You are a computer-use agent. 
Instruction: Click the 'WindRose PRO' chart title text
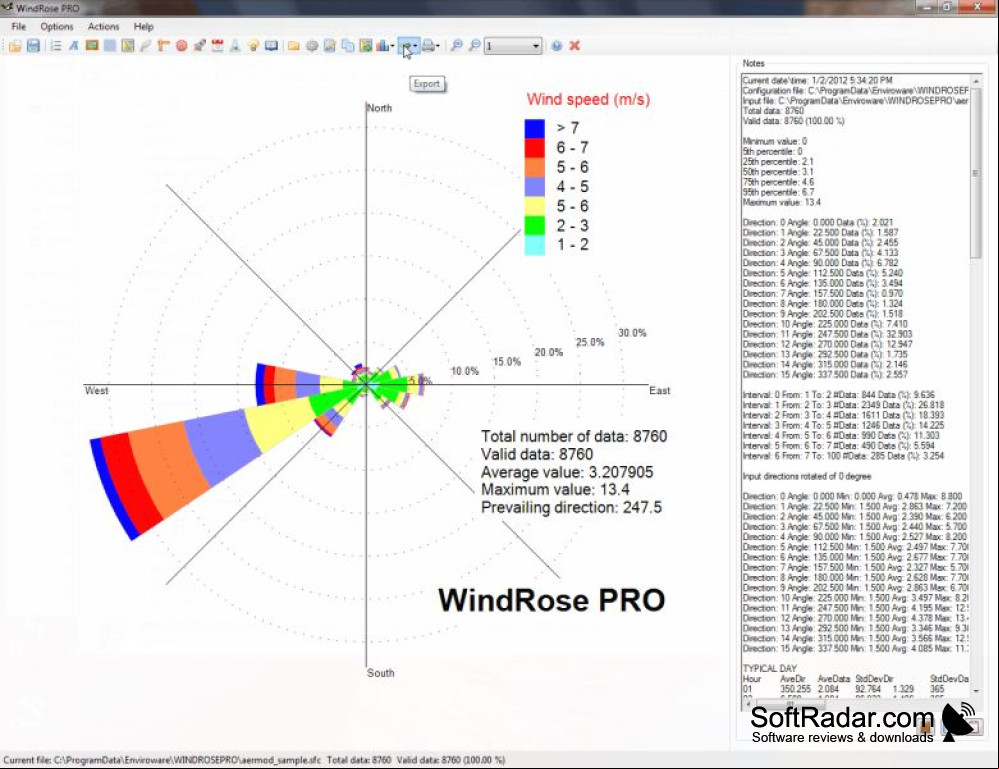click(552, 600)
